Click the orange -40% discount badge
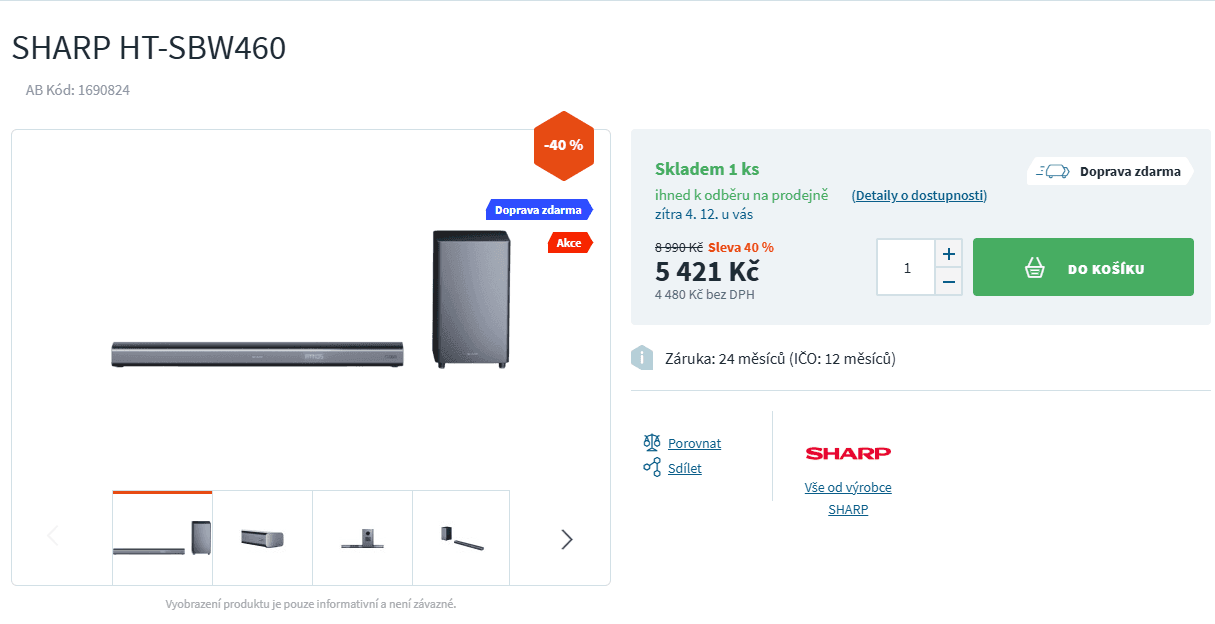 563,145
